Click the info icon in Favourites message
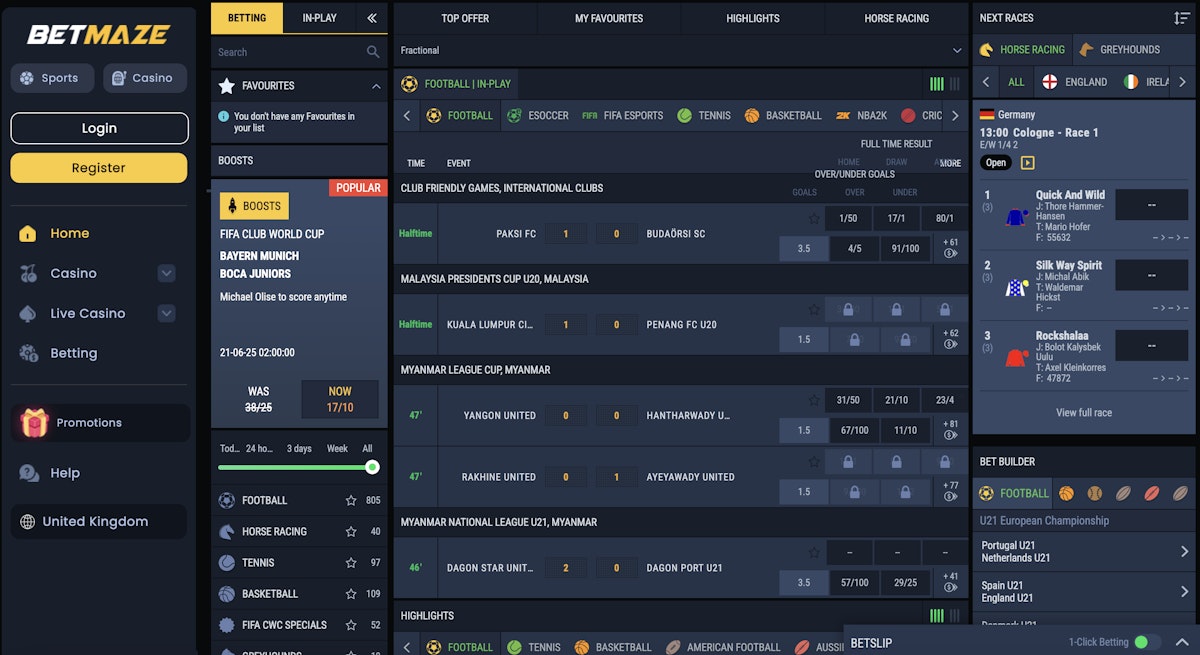 pyautogui.click(x=224, y=116)
